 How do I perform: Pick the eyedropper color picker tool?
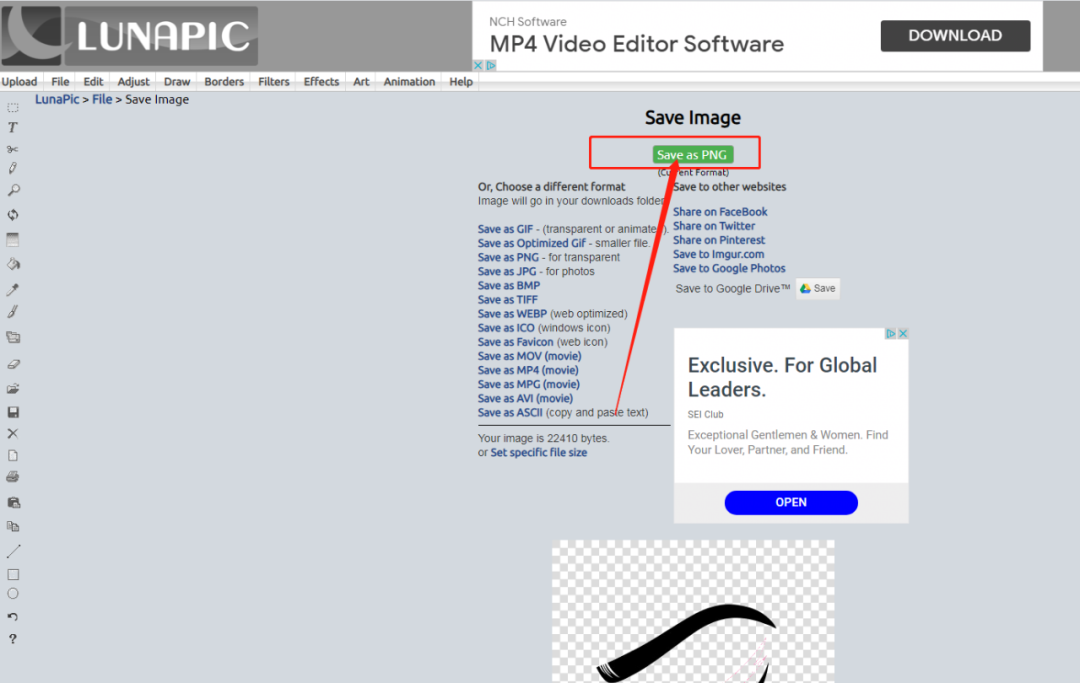click(x=12, y=289)
